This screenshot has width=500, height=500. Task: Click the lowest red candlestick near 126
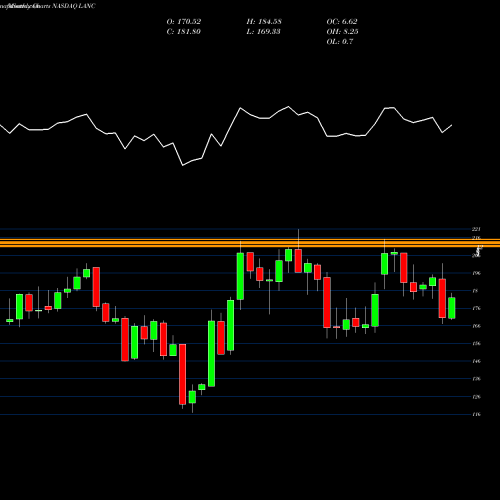tap(183, 374)
